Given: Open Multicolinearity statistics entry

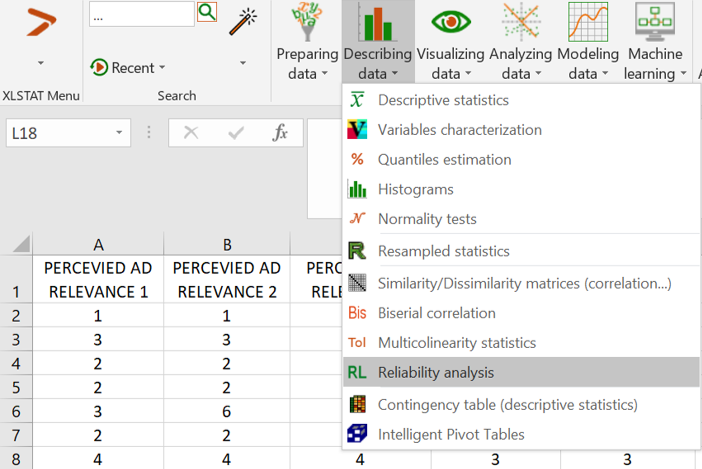Looking at the screenshot, I should click(521, 342).
